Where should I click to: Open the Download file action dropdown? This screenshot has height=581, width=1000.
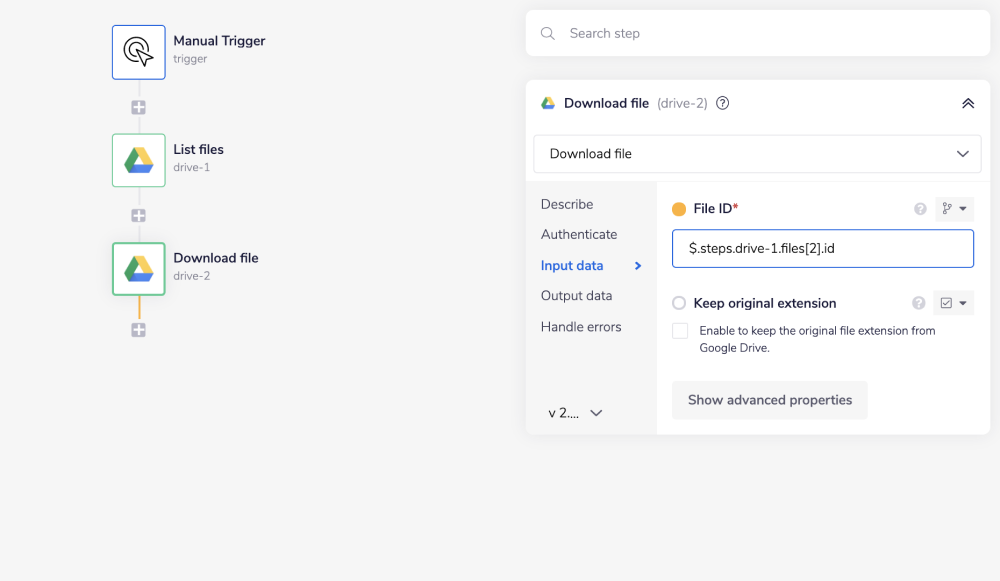click(x=757, y=154)
